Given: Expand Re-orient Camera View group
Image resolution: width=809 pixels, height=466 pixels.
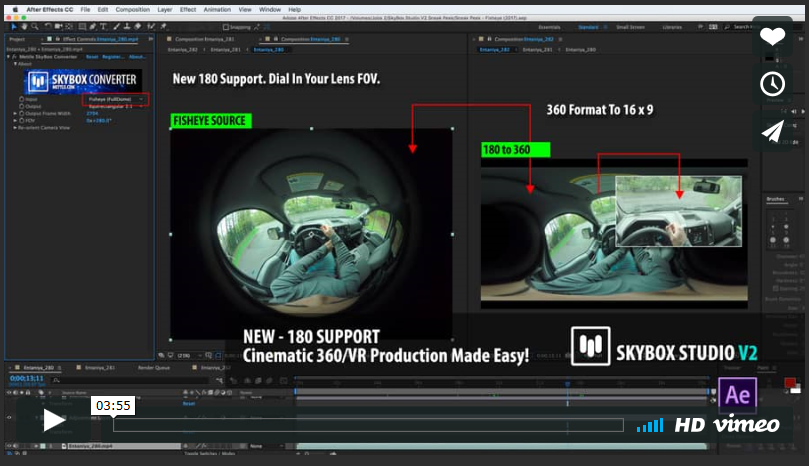Looking at the screenshot, I should click(15, 127).
